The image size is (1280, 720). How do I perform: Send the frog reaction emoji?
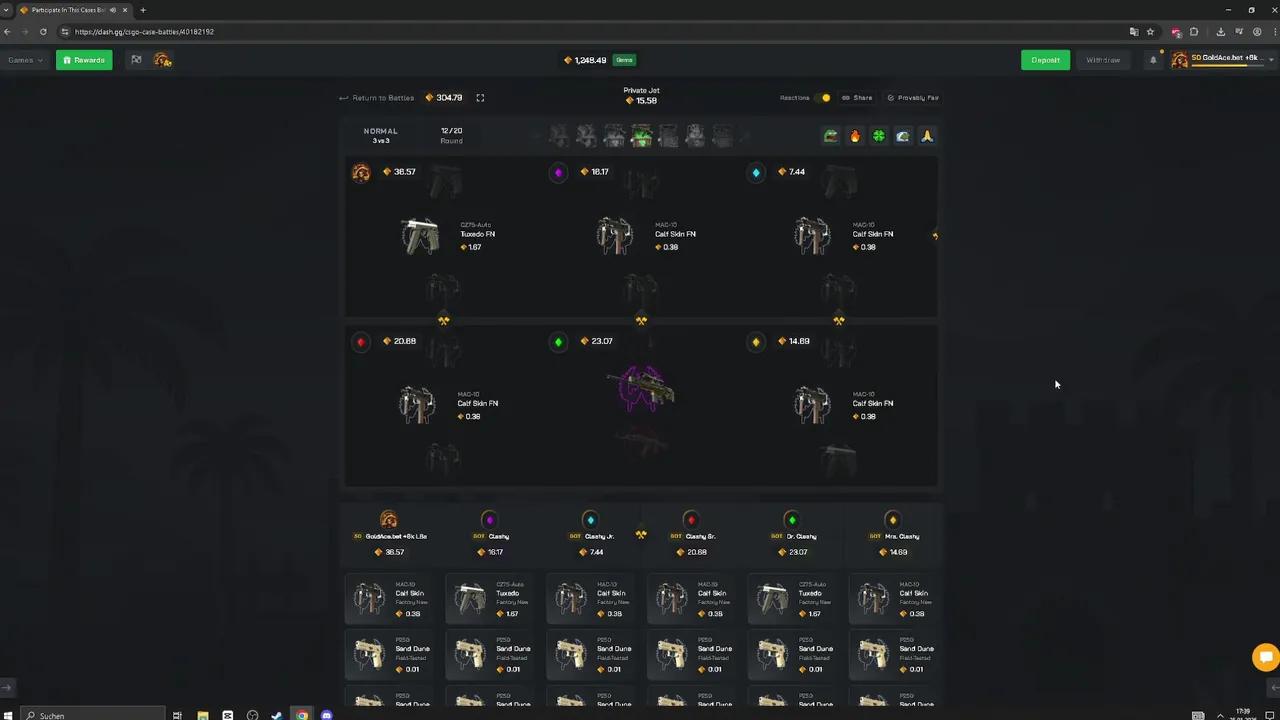click(x=831, y=136)
